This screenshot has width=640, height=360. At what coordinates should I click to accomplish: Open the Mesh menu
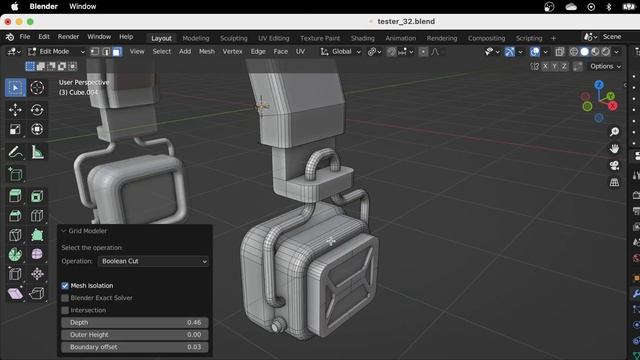click(207, 52)
